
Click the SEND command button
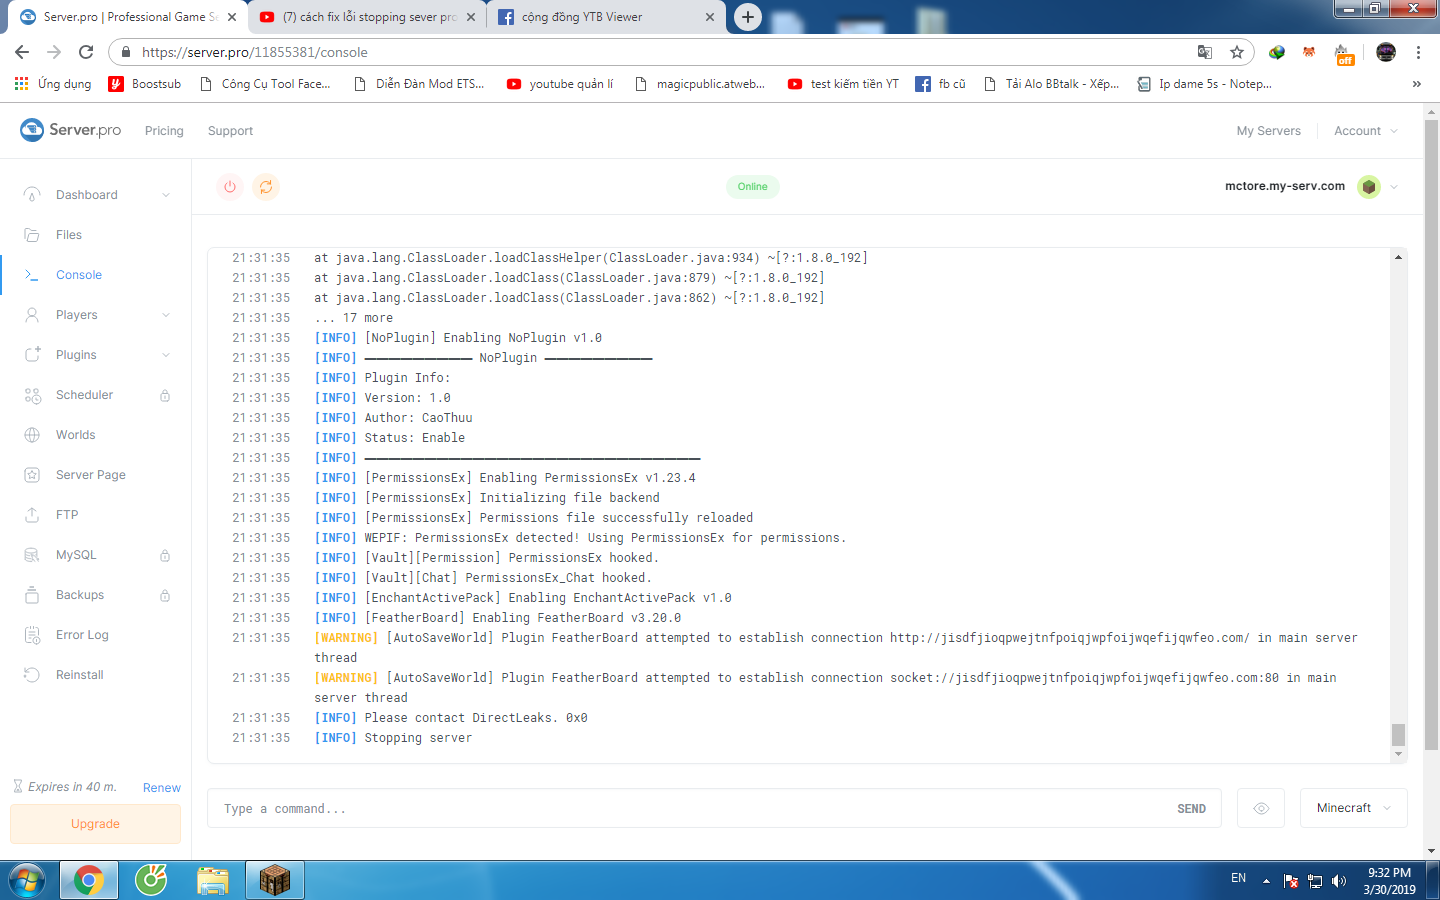coord(1191,809)
